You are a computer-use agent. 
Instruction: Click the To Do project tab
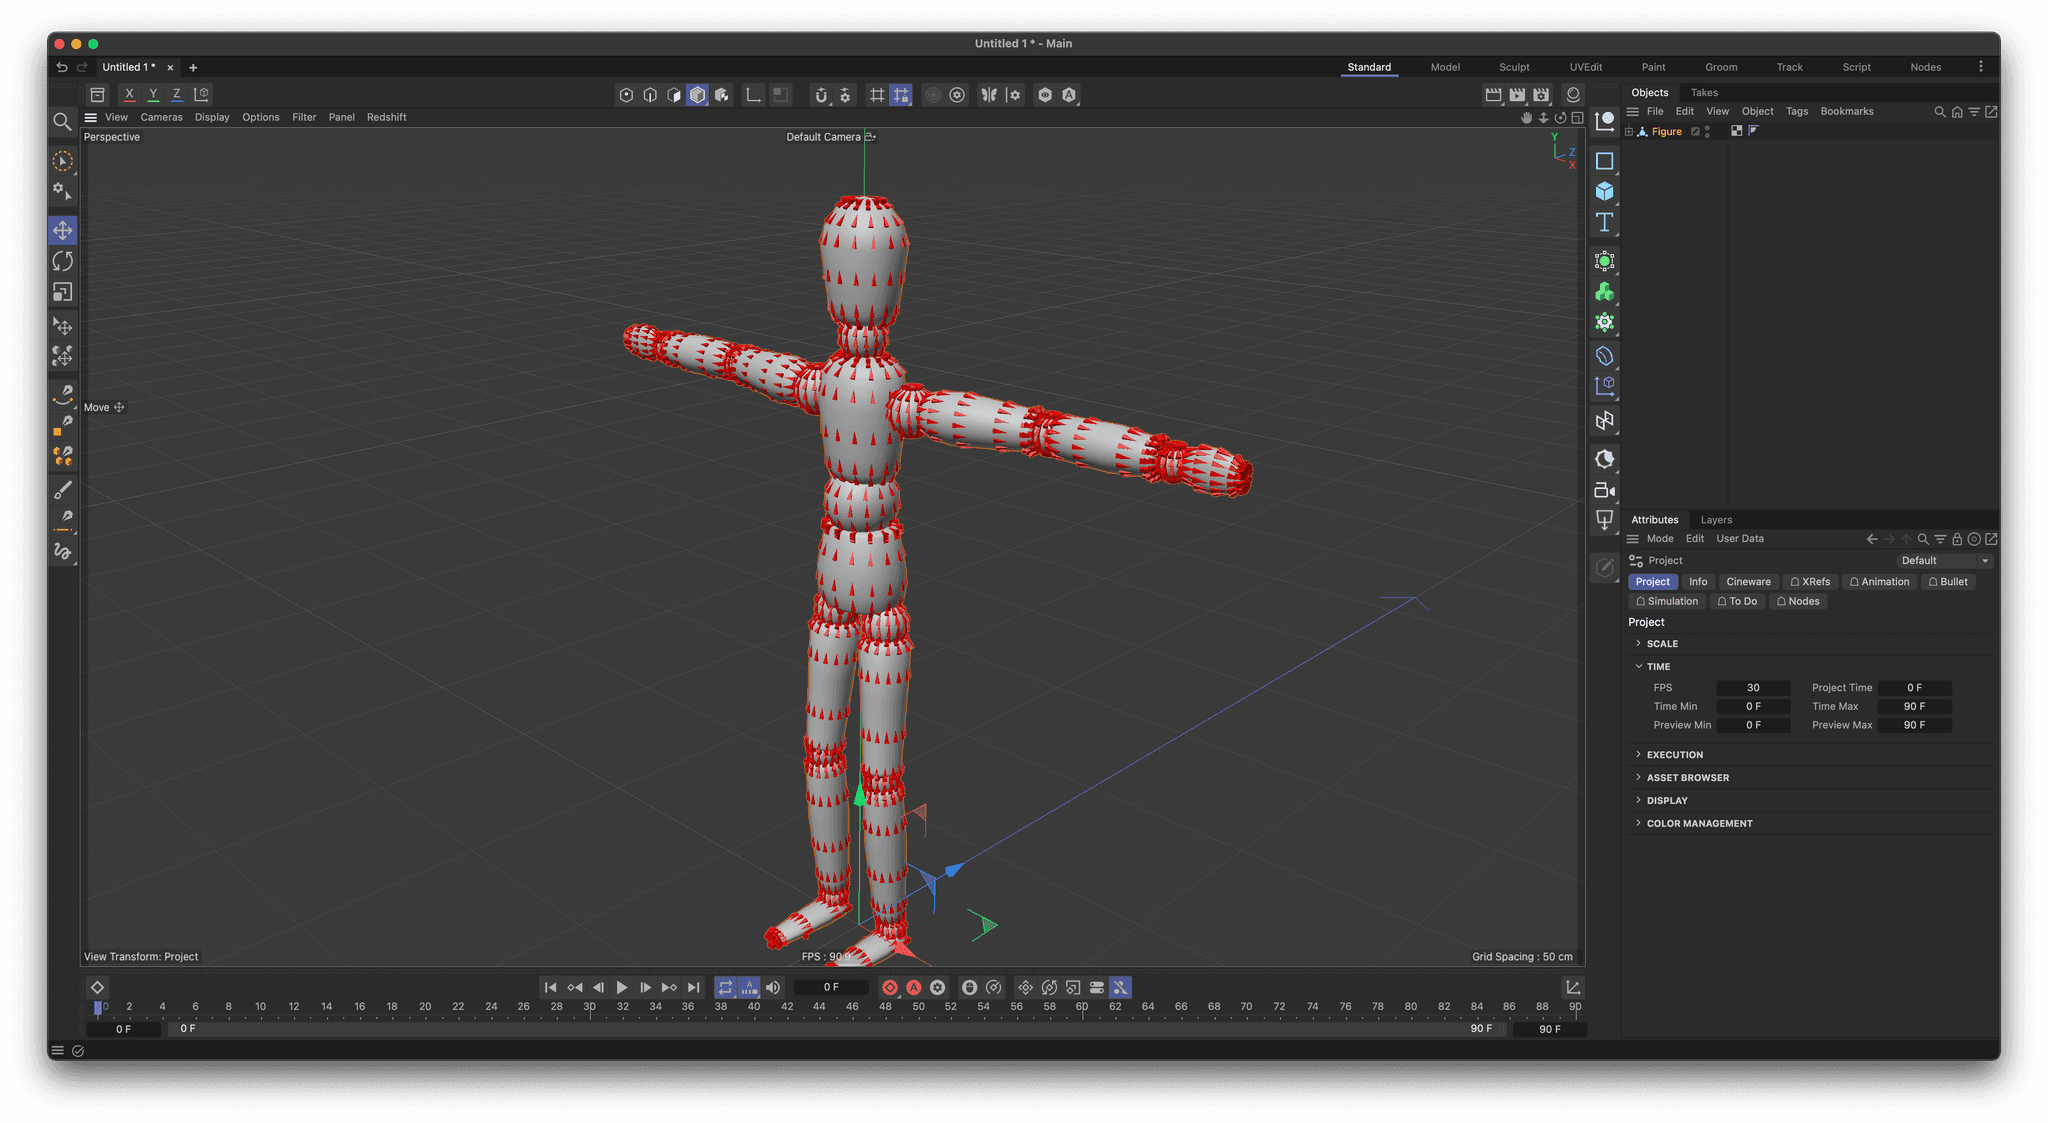(1737, 601)
